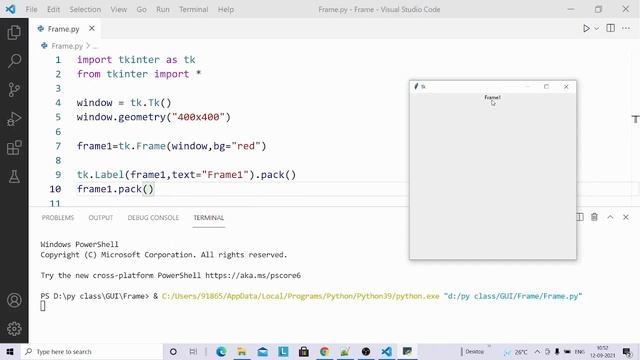Open the Terminal menu

[193, 9]
